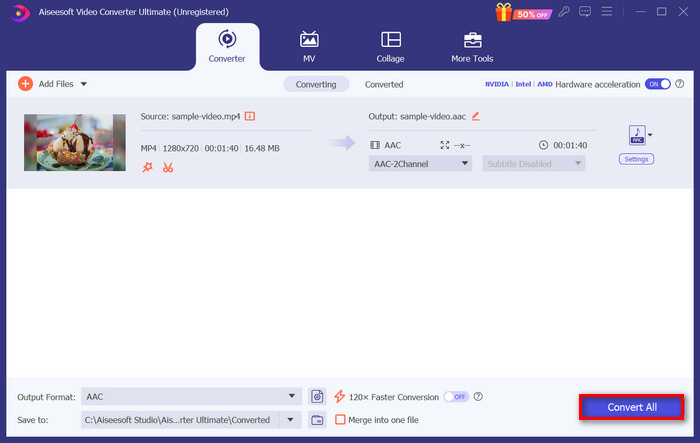Open the More Tools tab
Viewport: 700px width, 443px height.
pyautogui.click(x=472, y=47)
